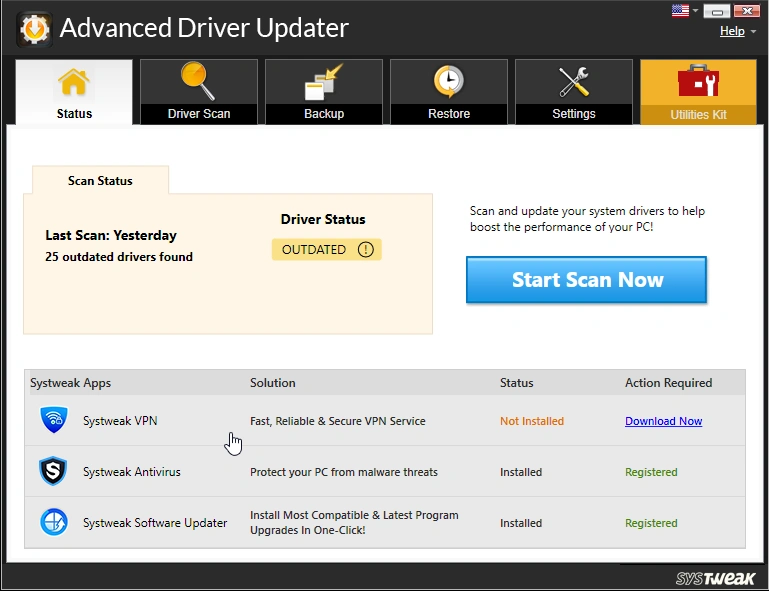This screenshot has height=591, width=769.
Task: Click the Systweak VPN shield icon
Action: pyautogui.click(x=53, y=420)
